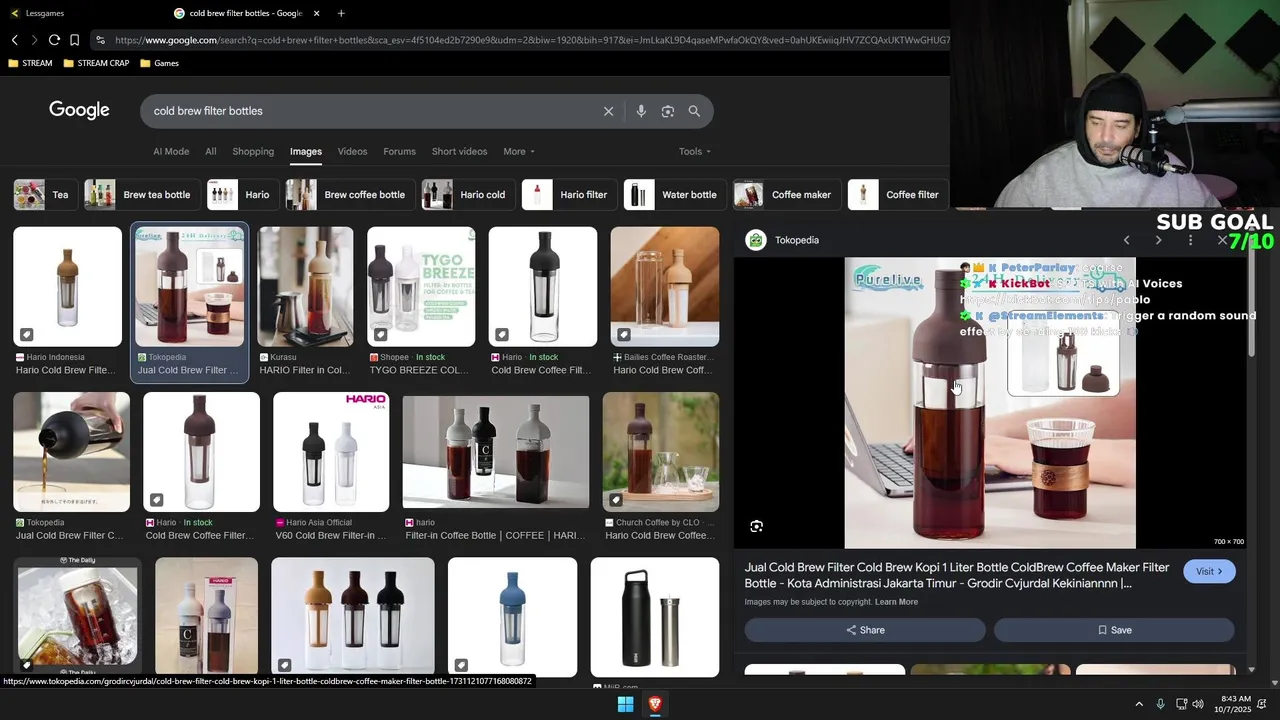Bookmark this page icon
The image size is (1280, 720).
[x=74, y=40]
